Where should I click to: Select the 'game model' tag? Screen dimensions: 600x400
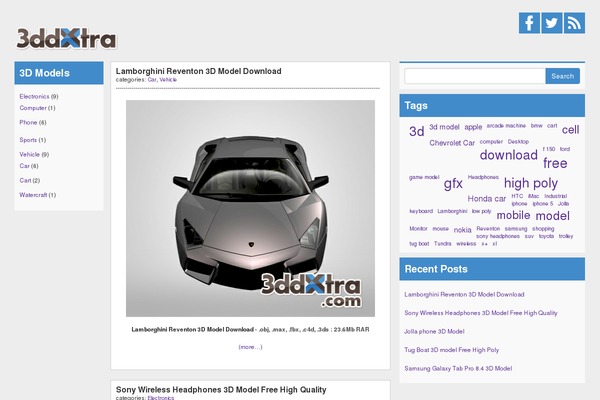point(424,177)
